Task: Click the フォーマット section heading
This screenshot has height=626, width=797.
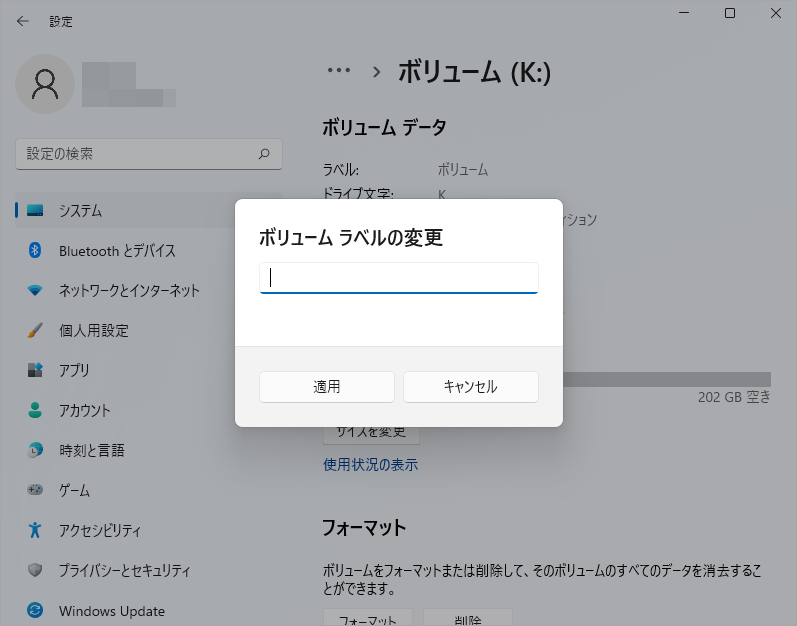Action: click(364, 527)
